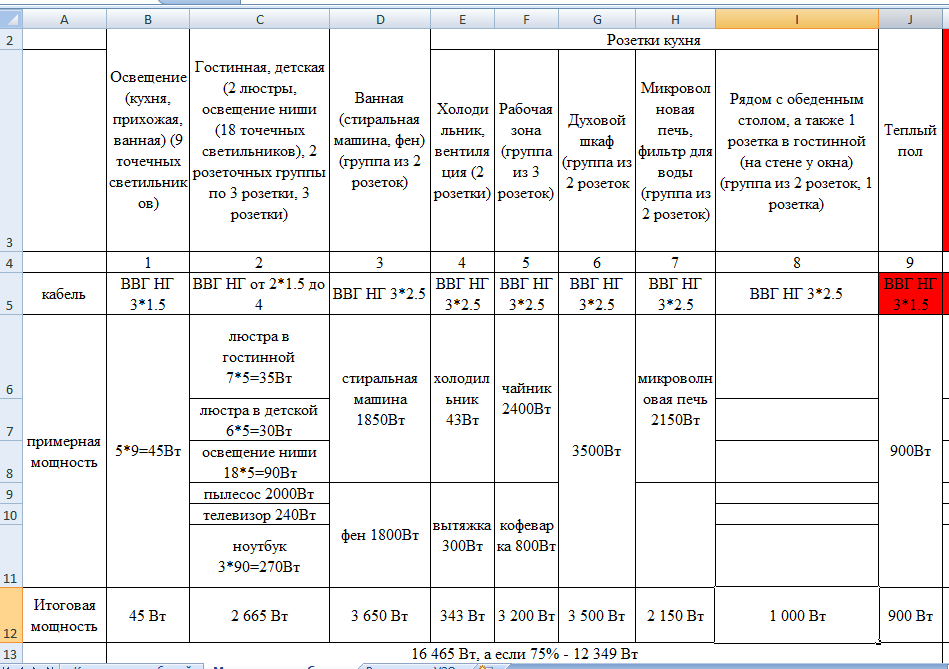949x669 pixels.
Task: Click the 'Рабочая зона' header cell
Action: 526,151
